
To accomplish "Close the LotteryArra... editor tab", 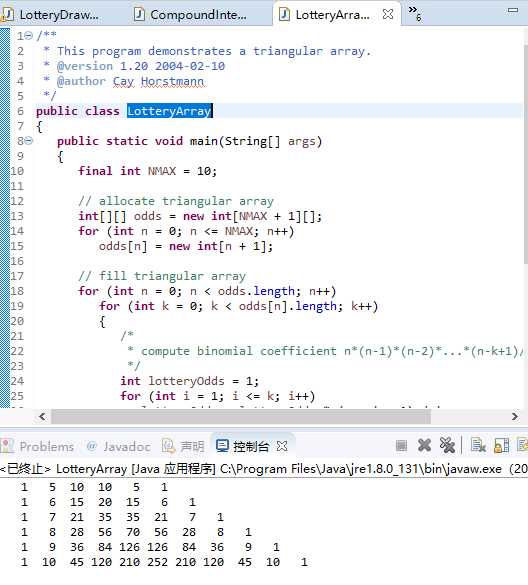I will [x=388, y=15].
